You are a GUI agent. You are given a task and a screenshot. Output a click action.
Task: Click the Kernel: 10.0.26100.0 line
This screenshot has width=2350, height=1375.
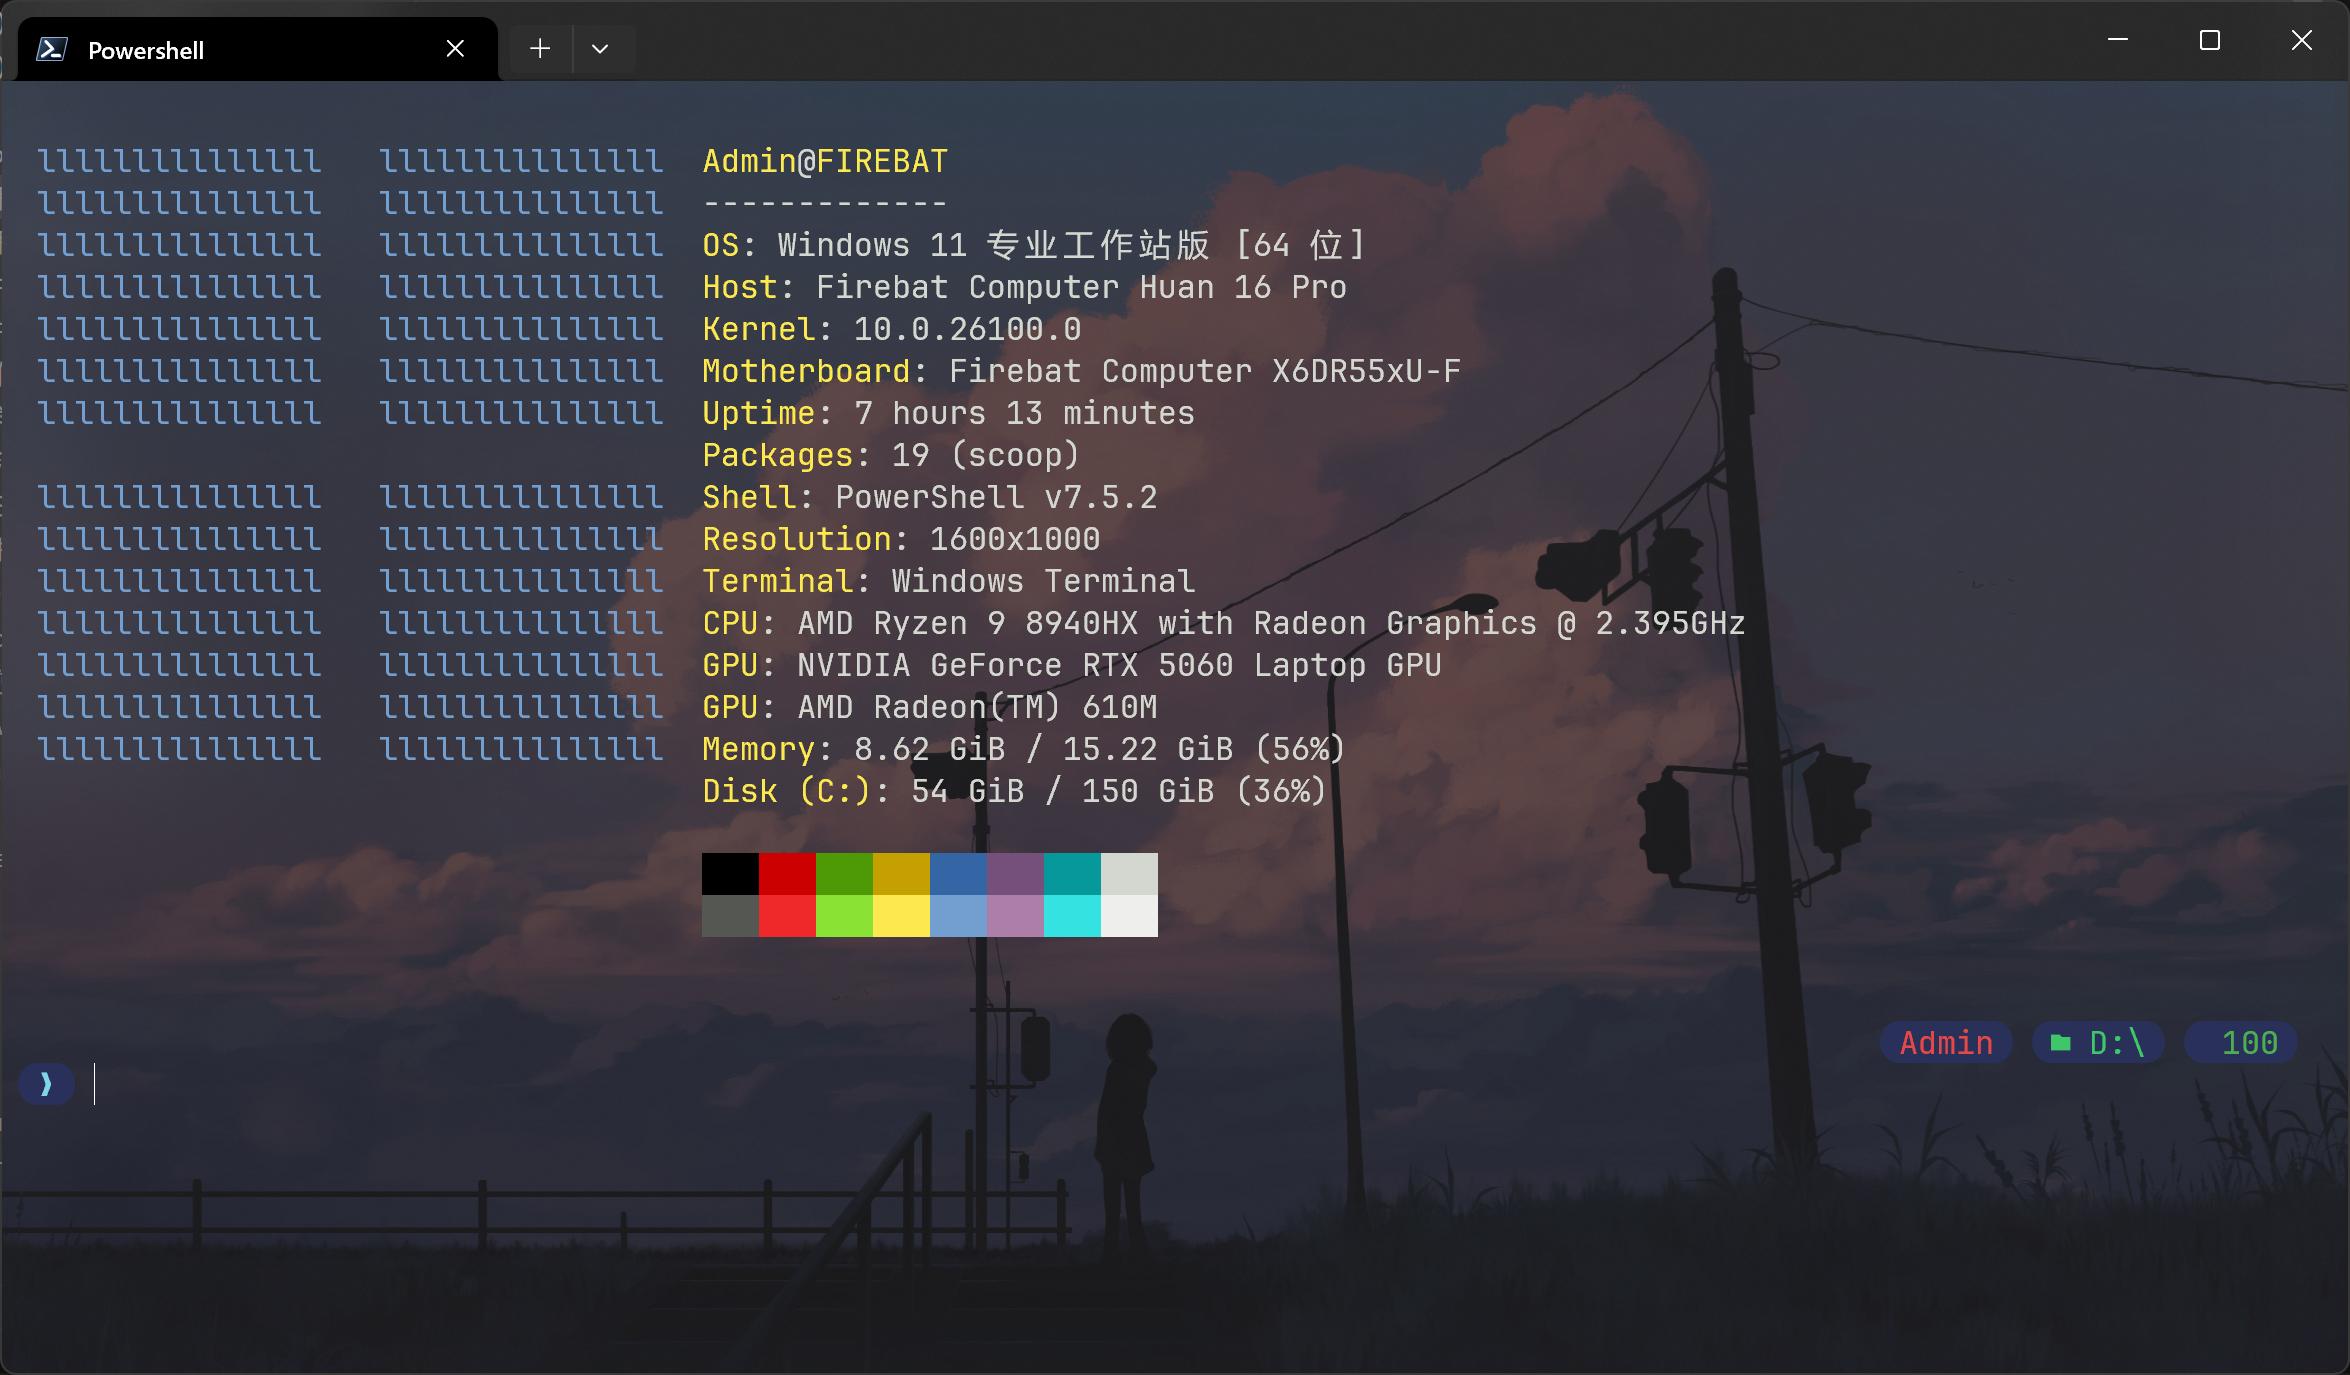pos(892,329)
